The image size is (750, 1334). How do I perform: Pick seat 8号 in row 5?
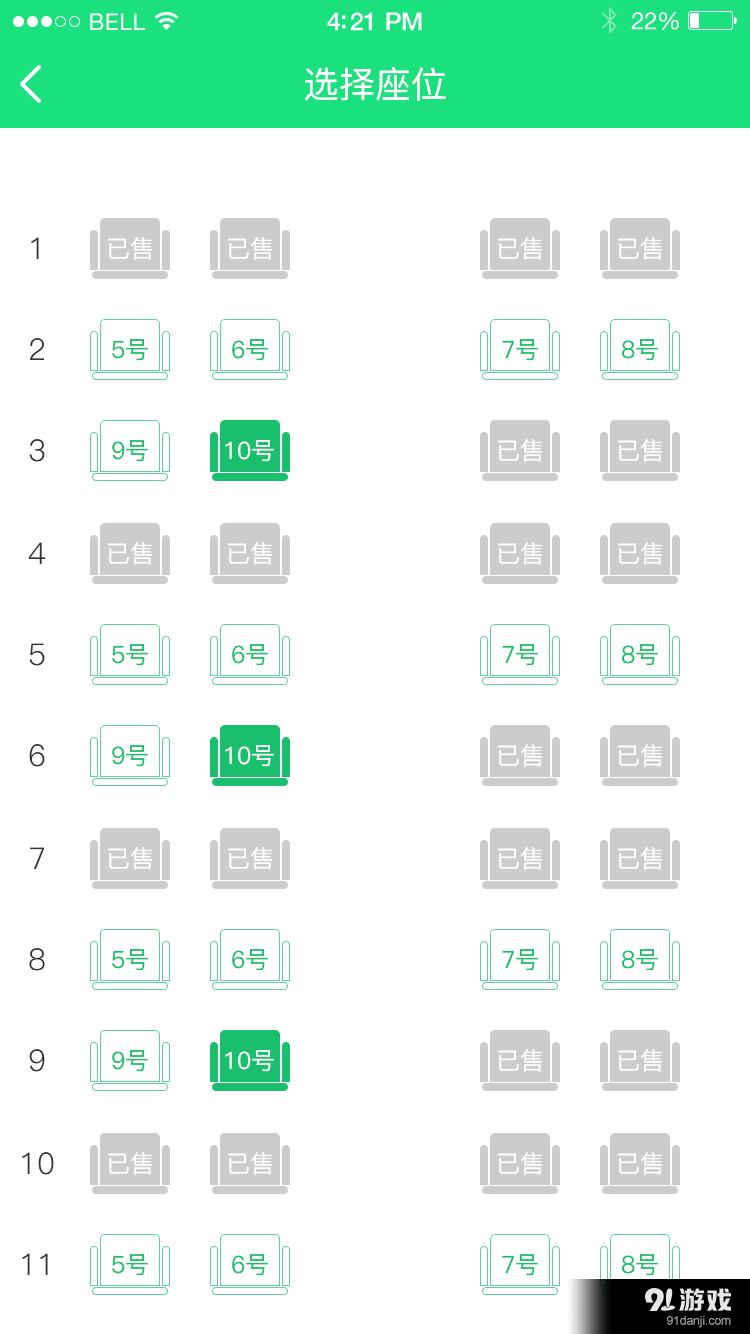pos(640,654)
